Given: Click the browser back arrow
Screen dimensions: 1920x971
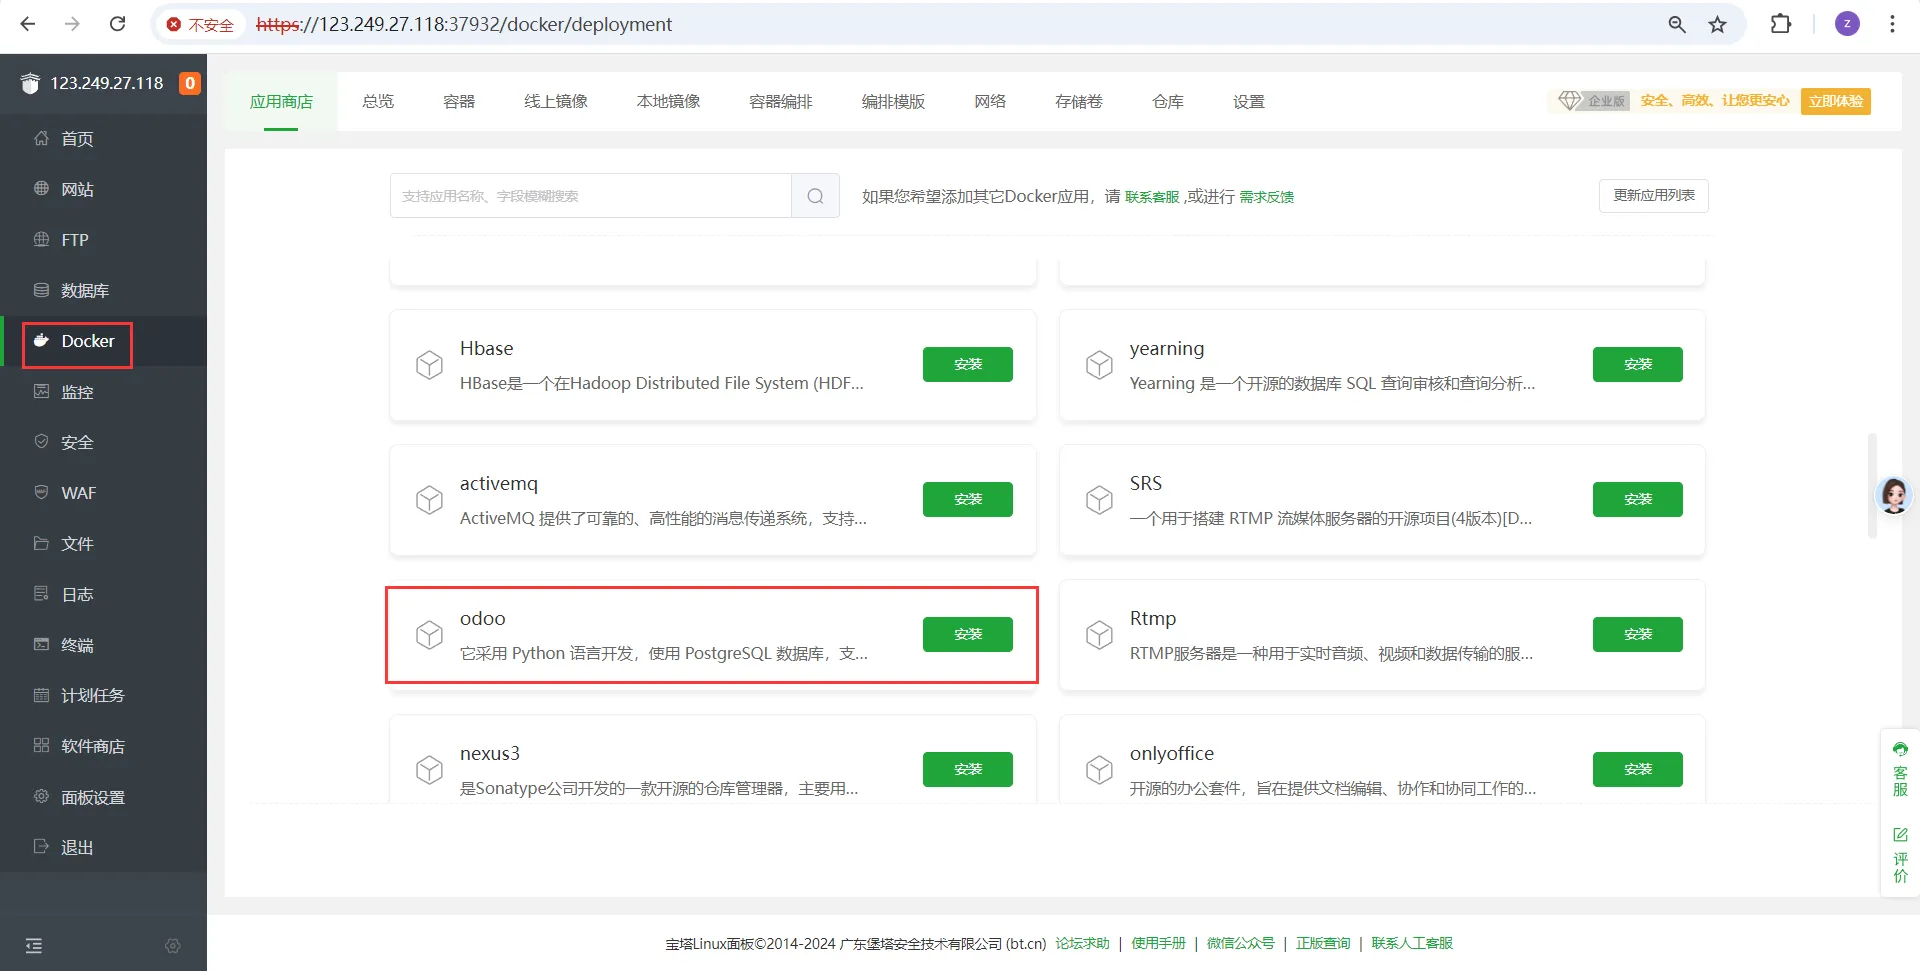Looking at the screenshot, I should (28, 24).
